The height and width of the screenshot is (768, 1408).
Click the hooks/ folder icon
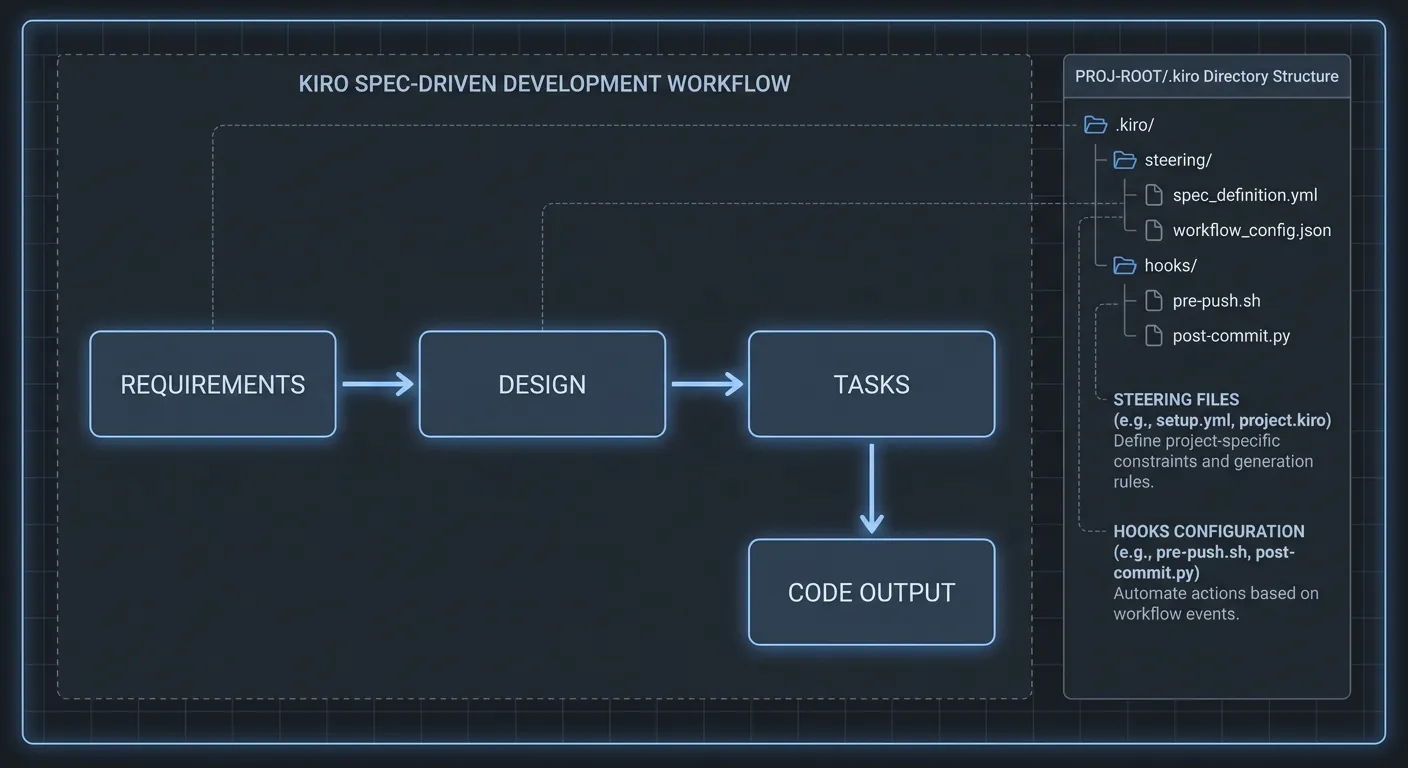pyautogui.click(x=1125, y=265)
